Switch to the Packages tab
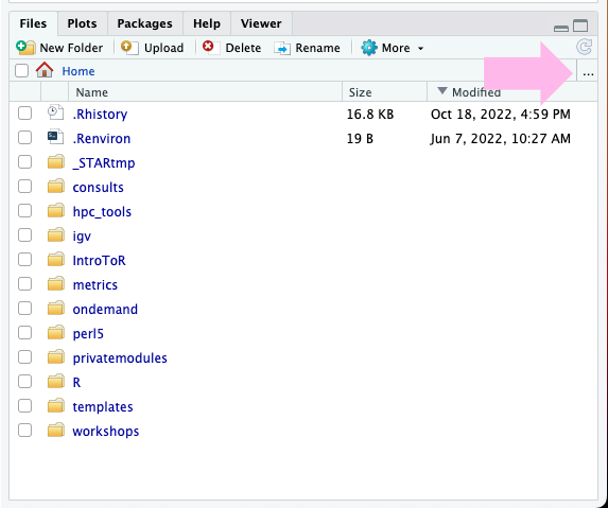Viewport: 612px width, 516px height. click(145, 23)
